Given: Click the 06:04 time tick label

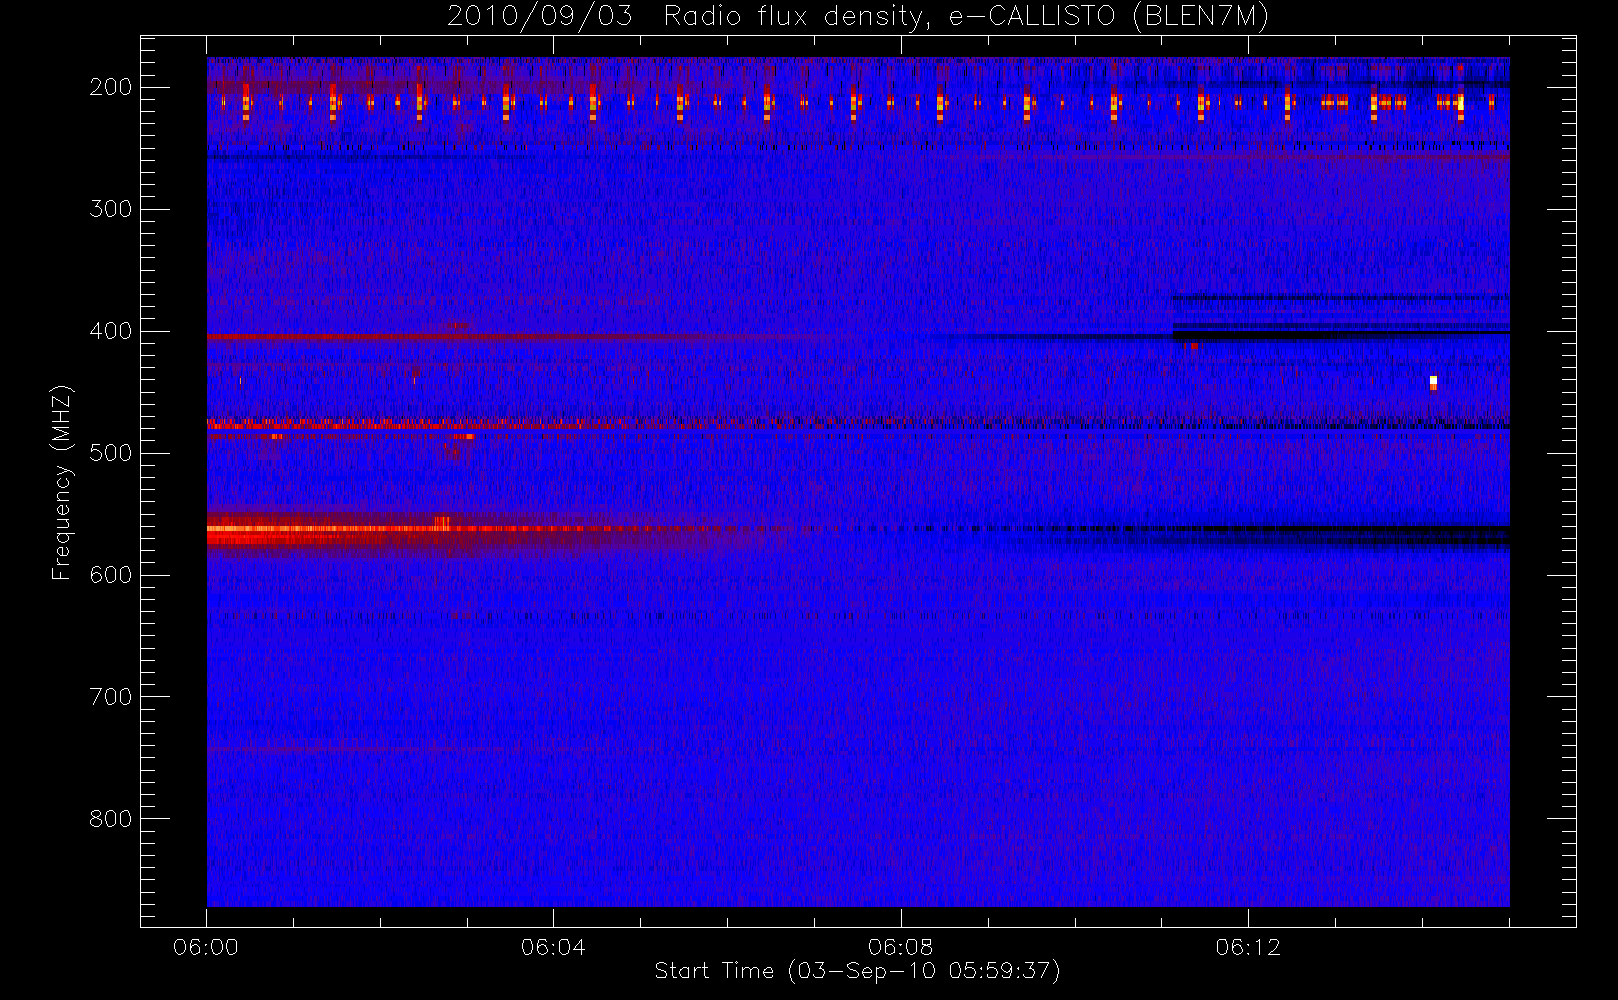Looking at the screenshot, I should point(553,947).
